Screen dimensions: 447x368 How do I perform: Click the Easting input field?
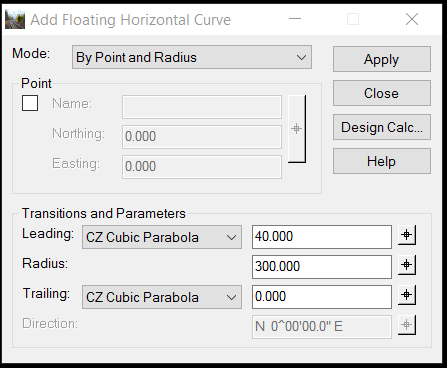(x=202, y=167)
